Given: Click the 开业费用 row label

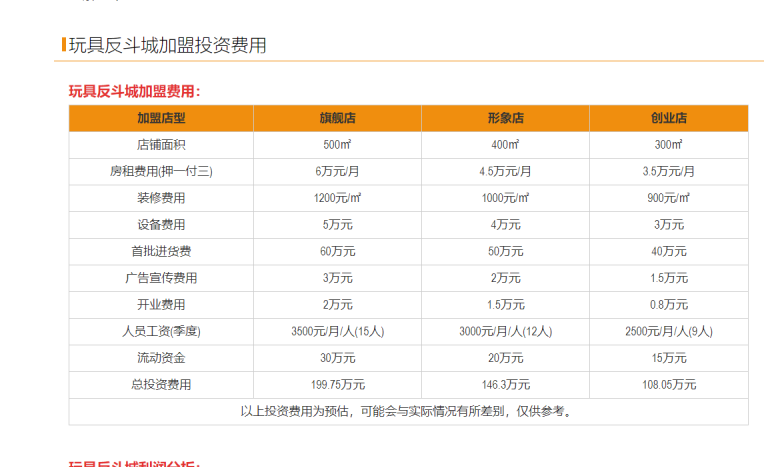Looking at the screenshot, I should (161, 305).
